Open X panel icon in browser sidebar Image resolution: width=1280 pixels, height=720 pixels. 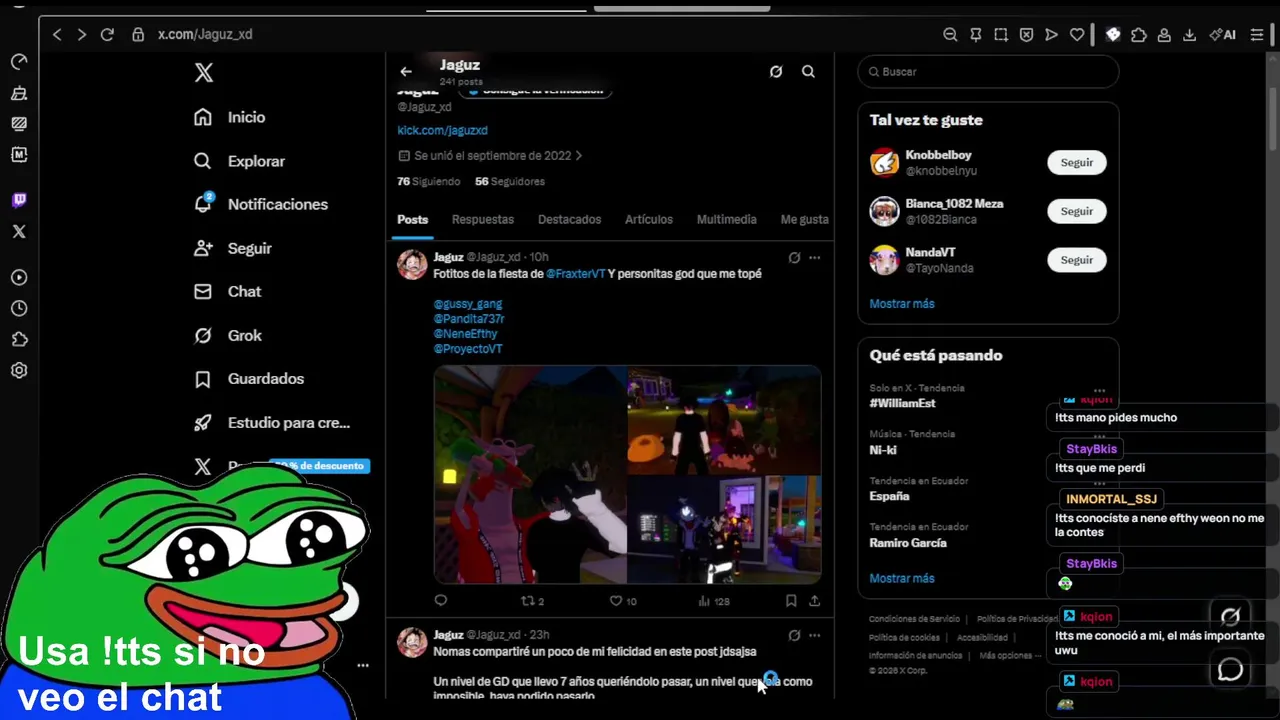point(19,231)
